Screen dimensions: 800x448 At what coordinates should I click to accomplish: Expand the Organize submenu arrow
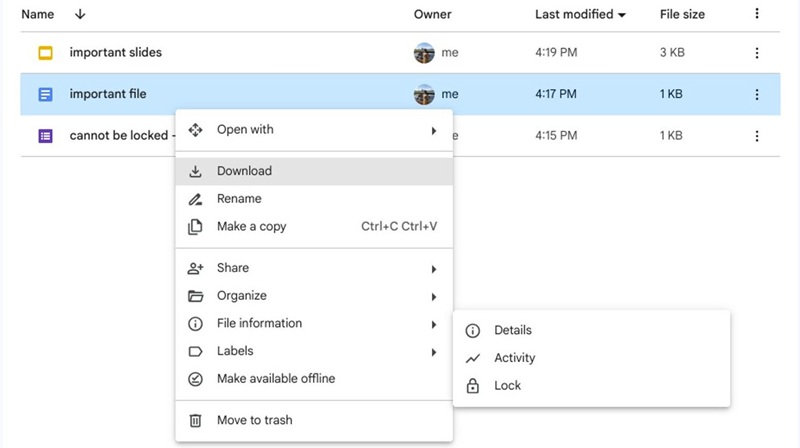[x=434, y=296]
